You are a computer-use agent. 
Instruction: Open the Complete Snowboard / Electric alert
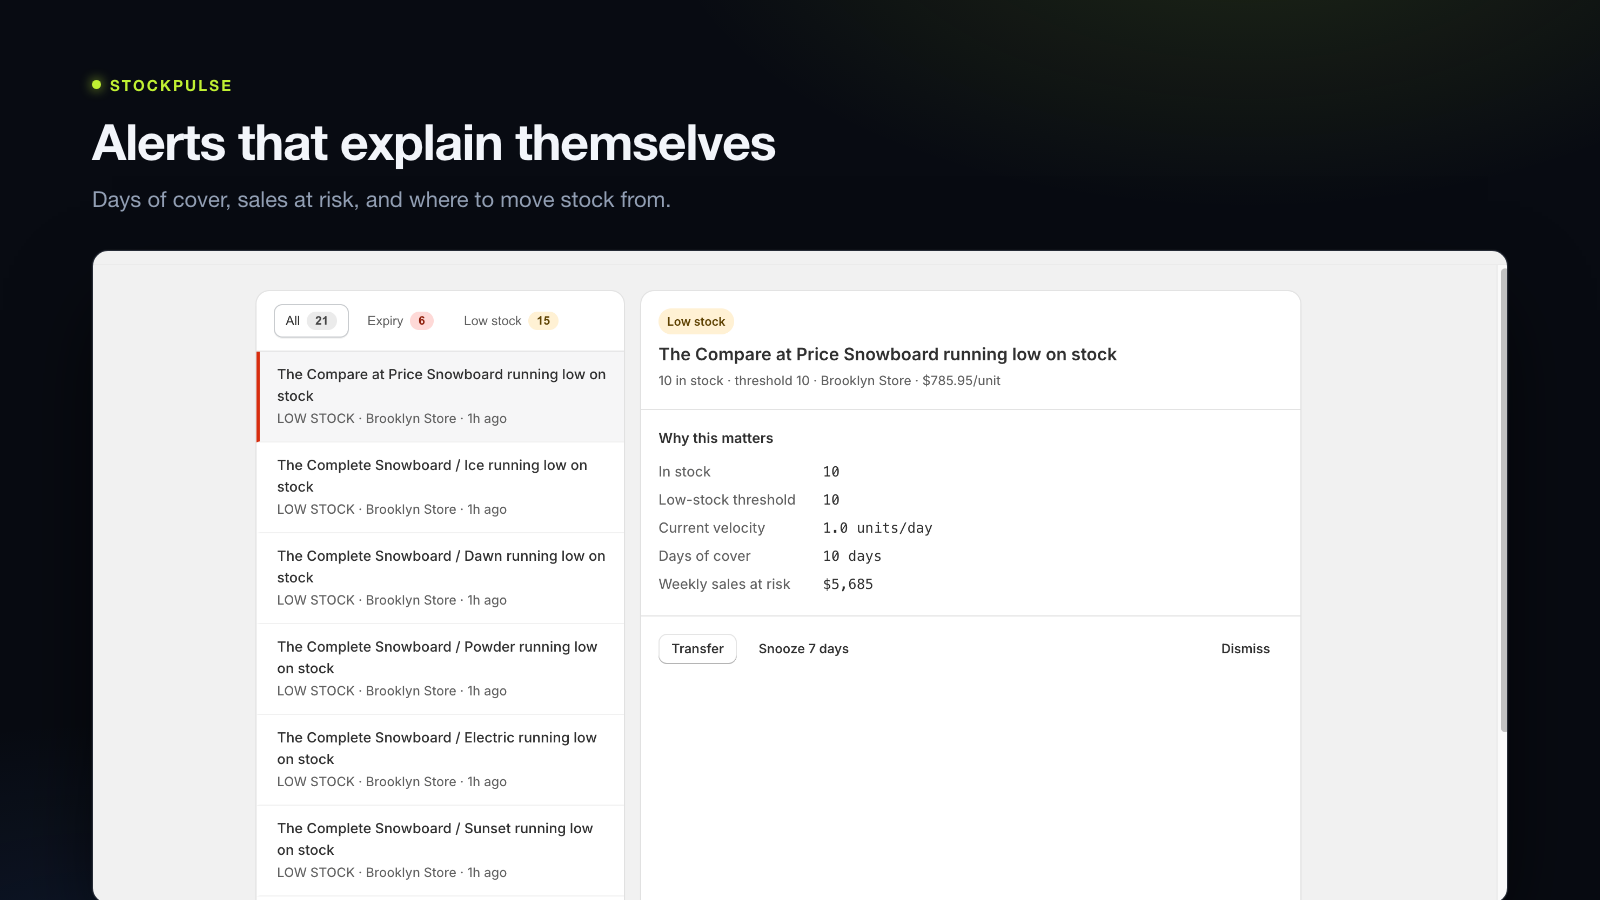click(x=441, y=760)
